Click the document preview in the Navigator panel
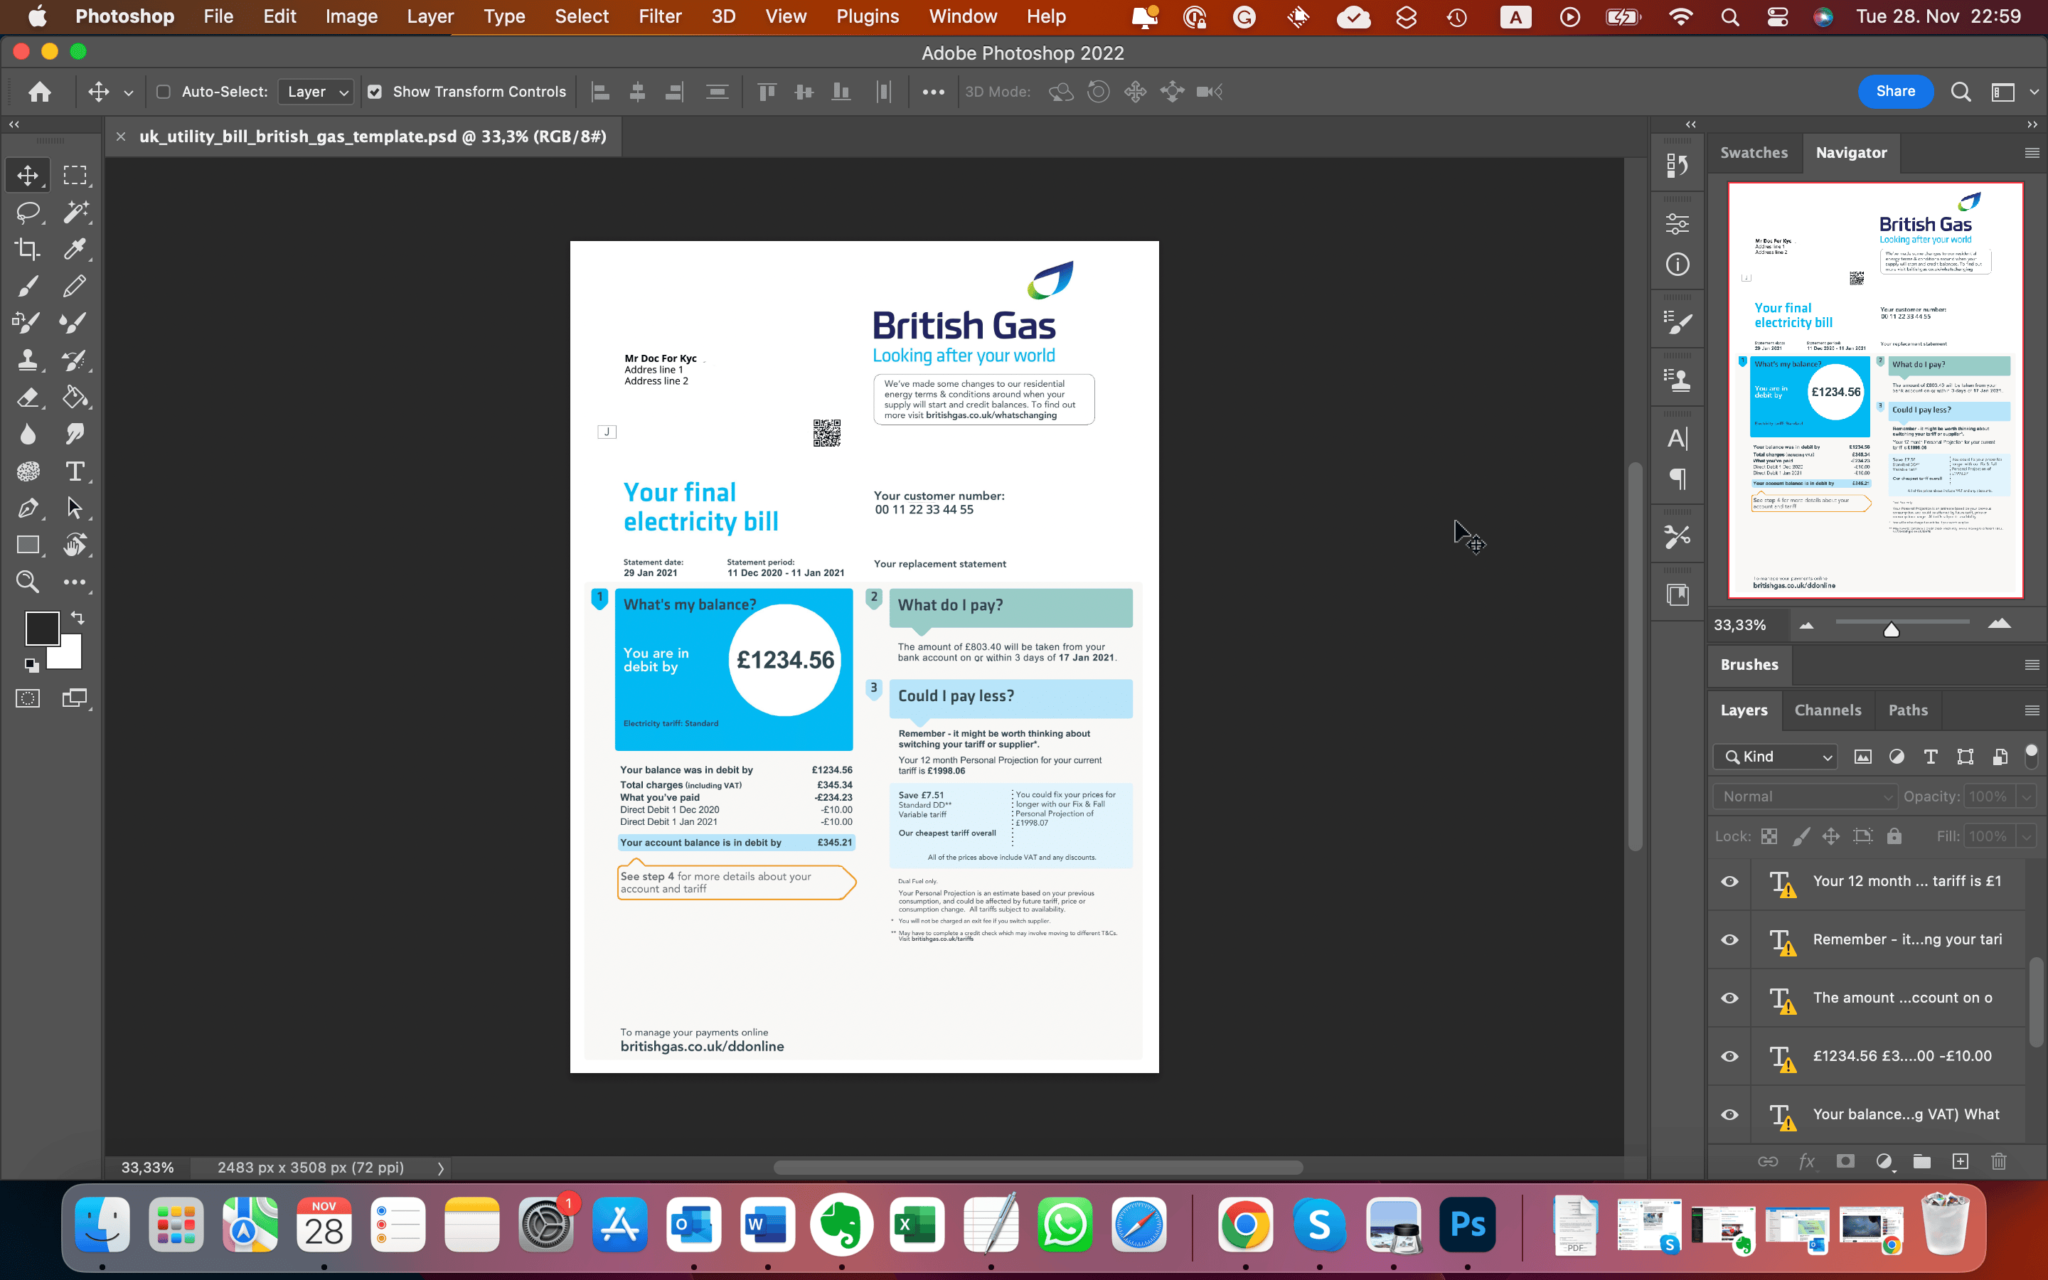The width and height of the screenshot is (2048, 1280). [1875, 390]
